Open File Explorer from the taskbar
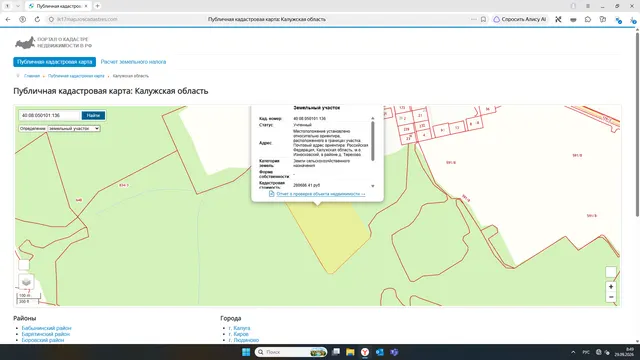 point(350,352)
